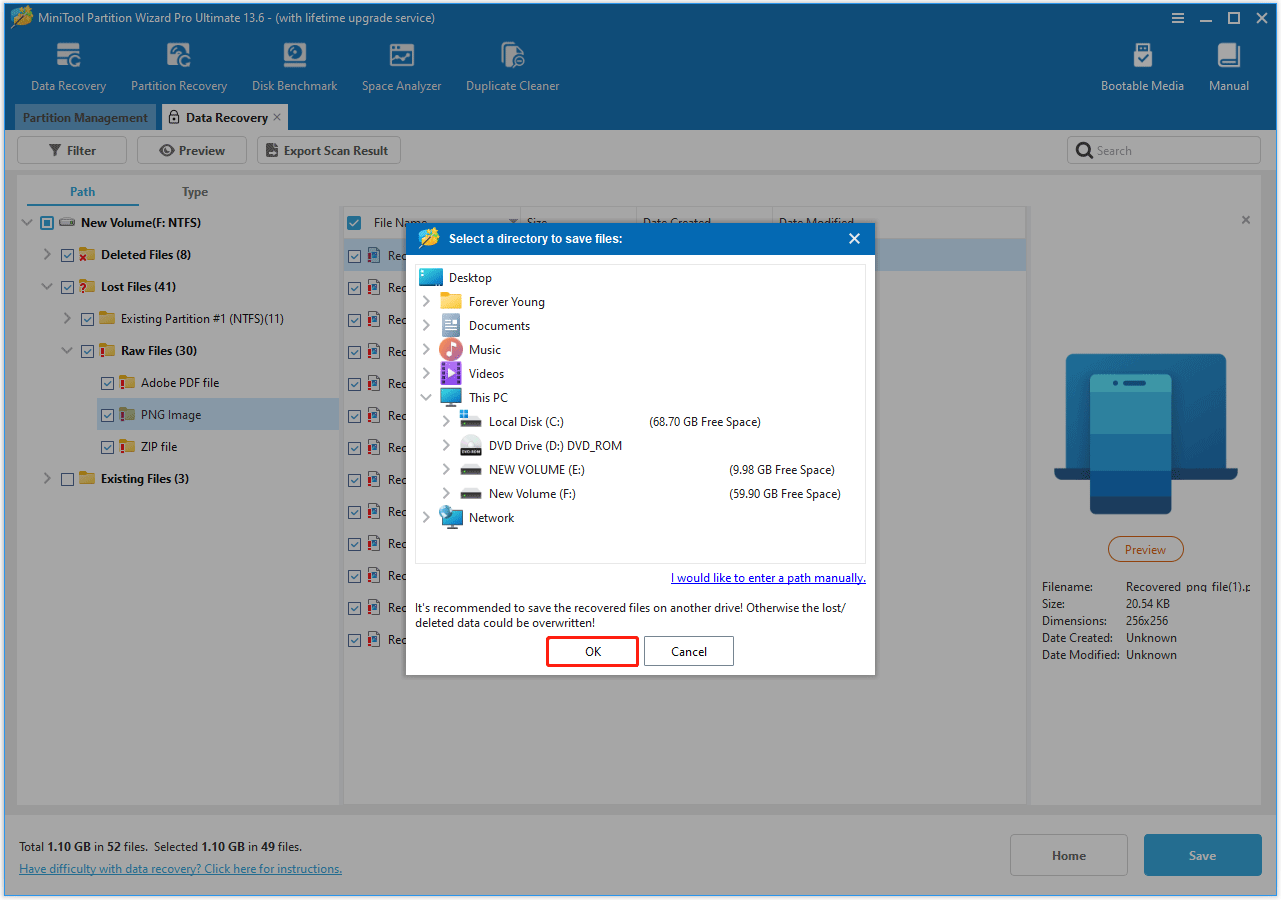Click inside the Search field
The image size is (1282, 900).
(1163, 150)
